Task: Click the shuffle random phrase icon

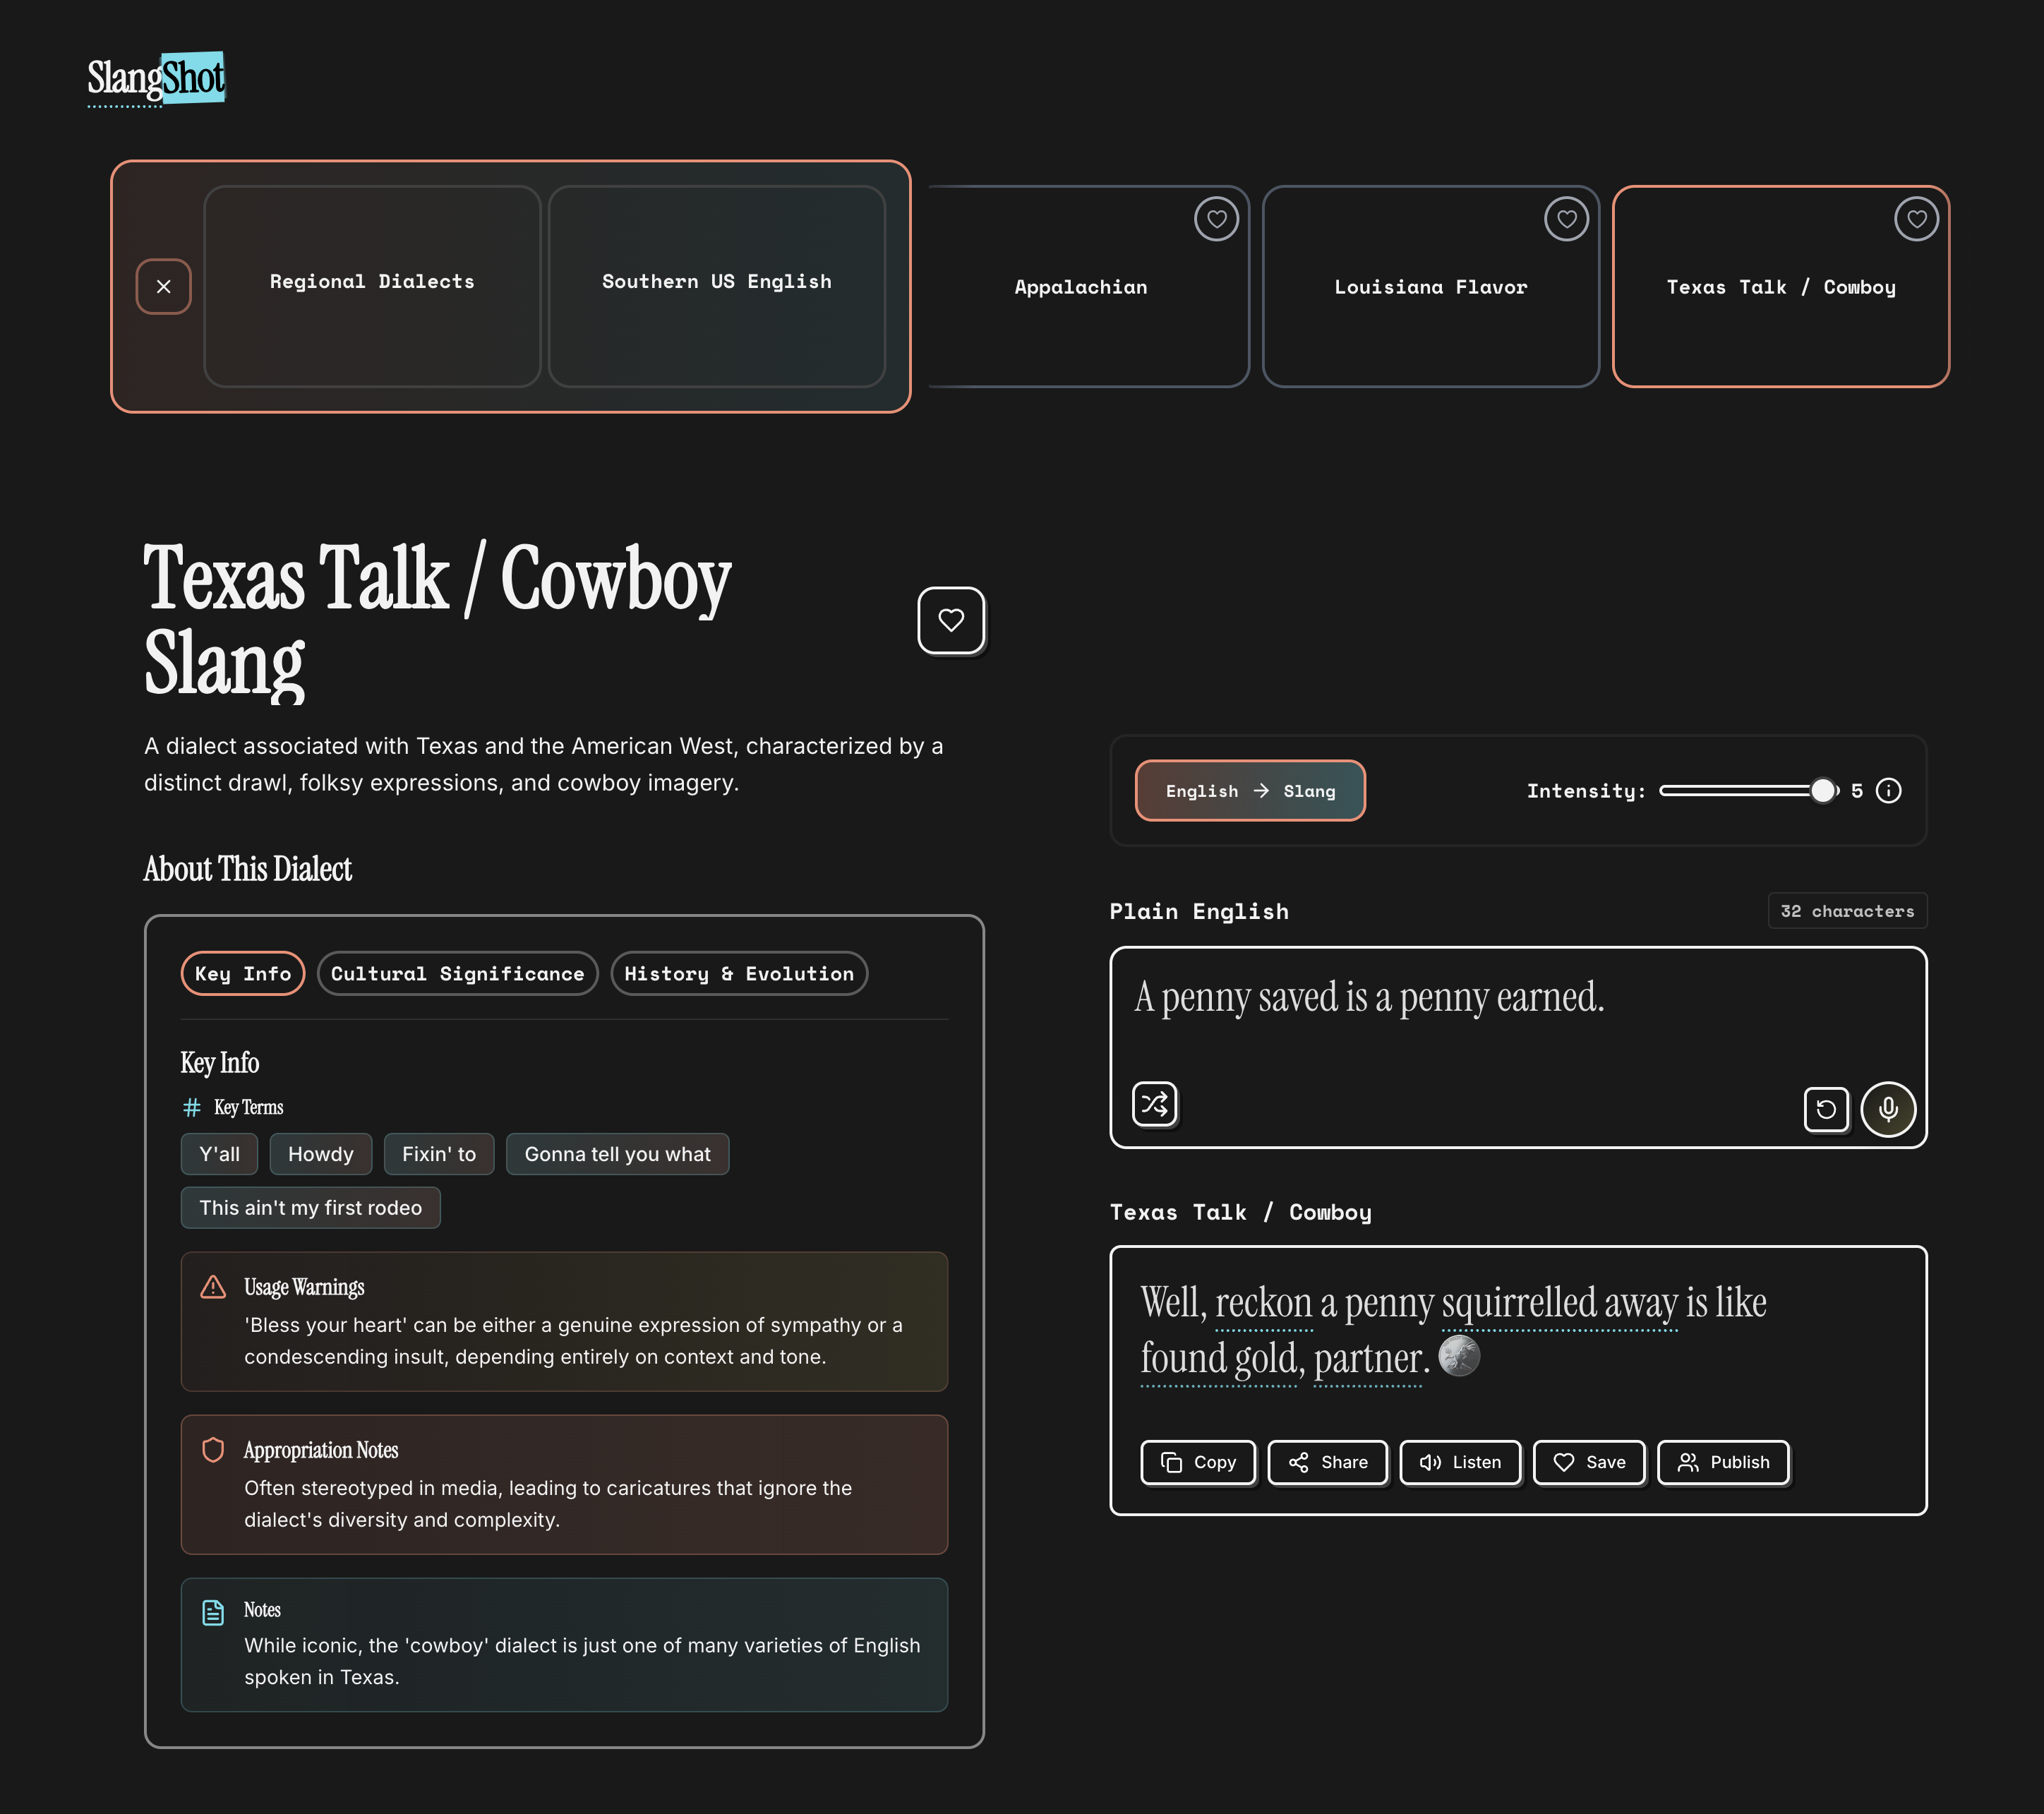Action: pos(1154,1104)
